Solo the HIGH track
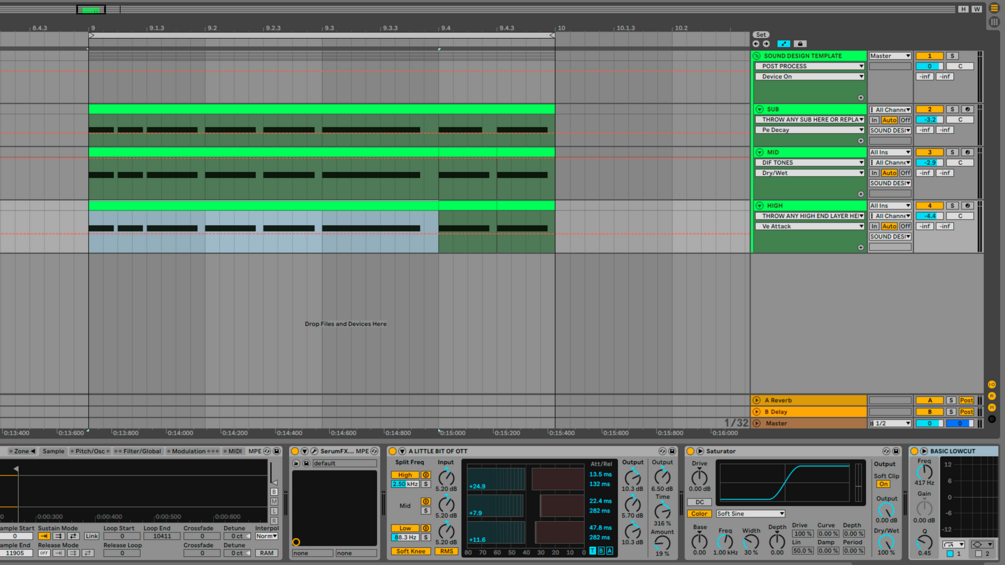1005x565 pixels. click(952, 206)
